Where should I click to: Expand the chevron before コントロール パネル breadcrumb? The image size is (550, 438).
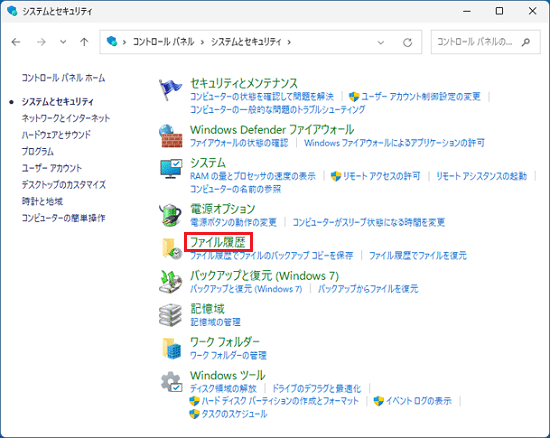(124, 42)
